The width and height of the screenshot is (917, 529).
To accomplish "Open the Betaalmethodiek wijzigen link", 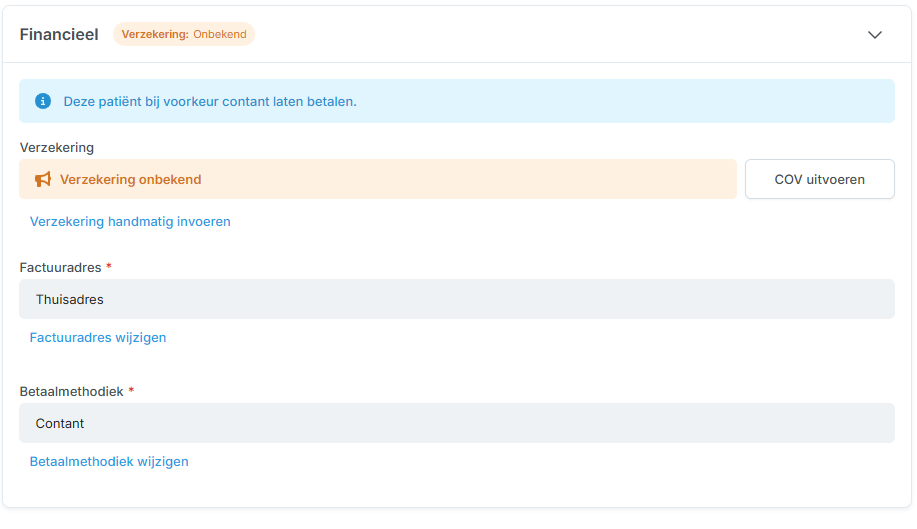I will pyautogui.click(x=109, y=462).
